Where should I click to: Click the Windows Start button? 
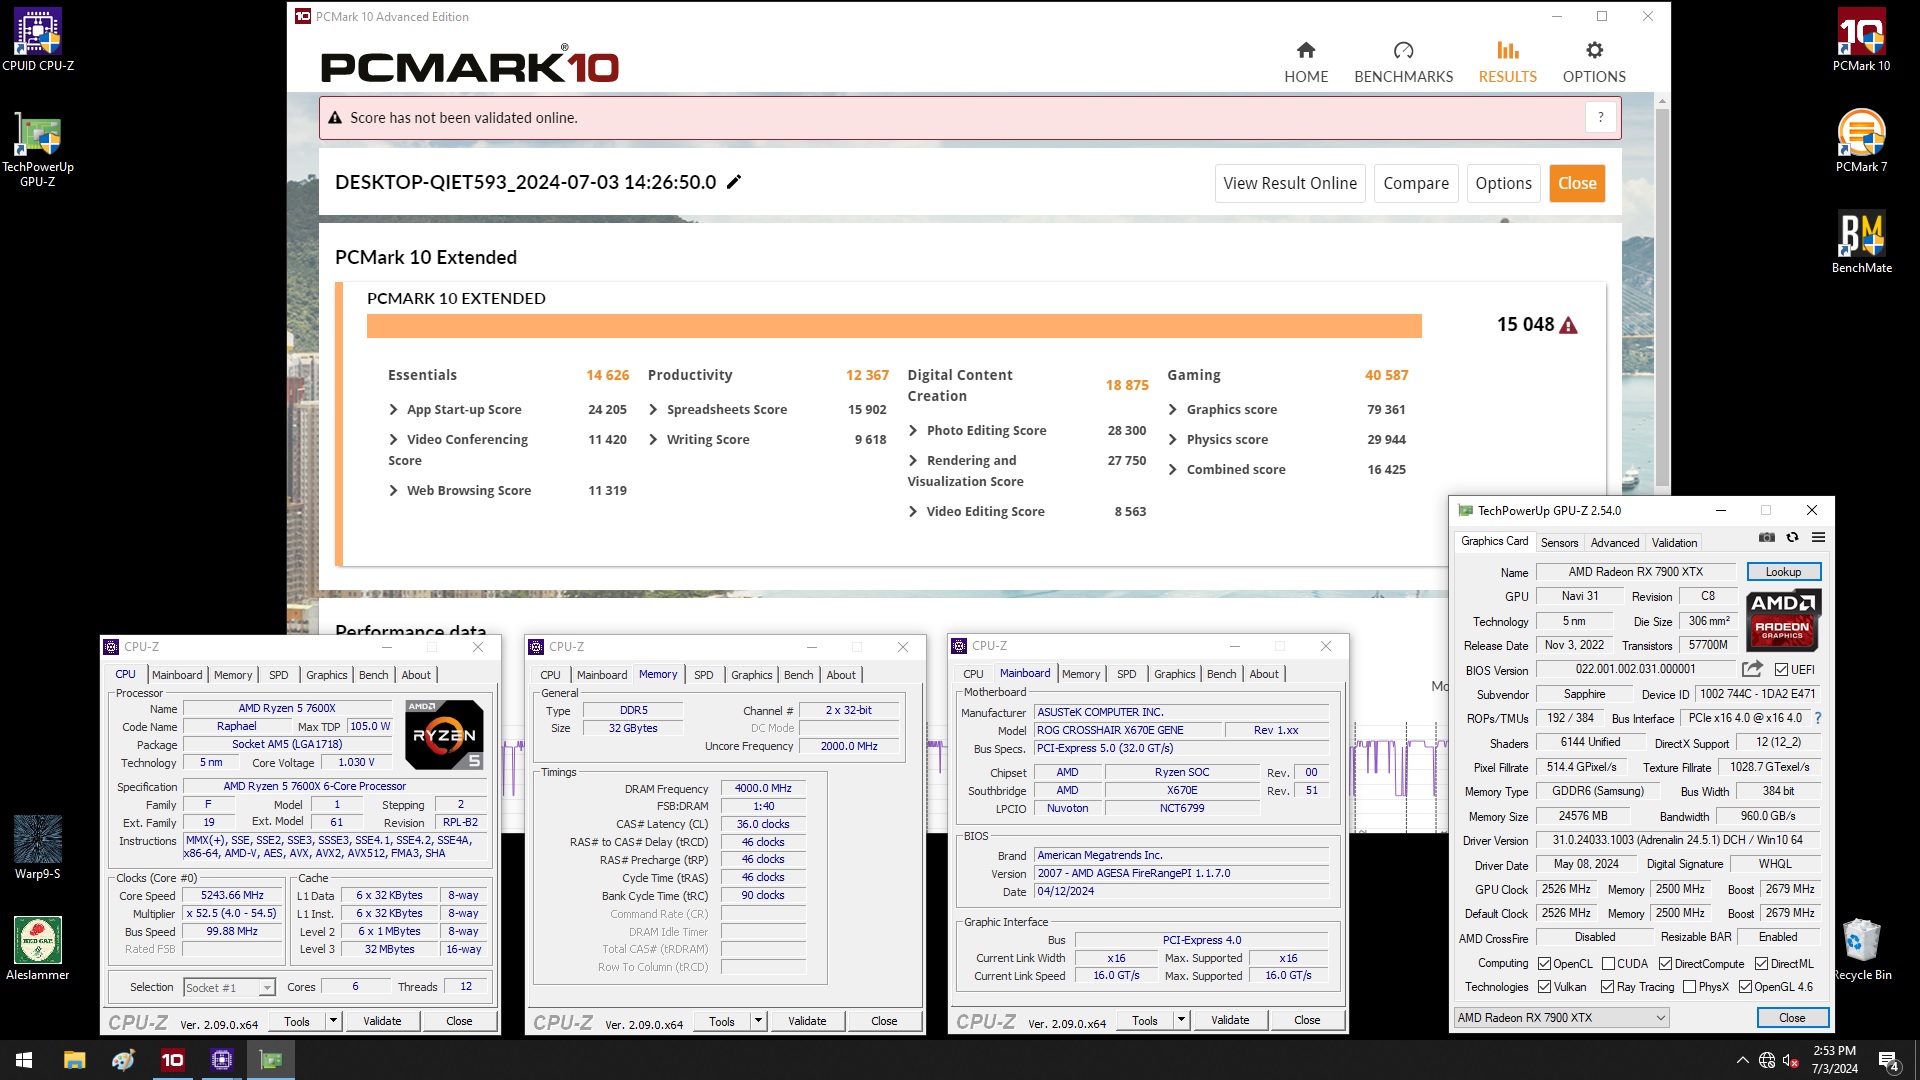pyautogui.click(x=24, y=1060)
